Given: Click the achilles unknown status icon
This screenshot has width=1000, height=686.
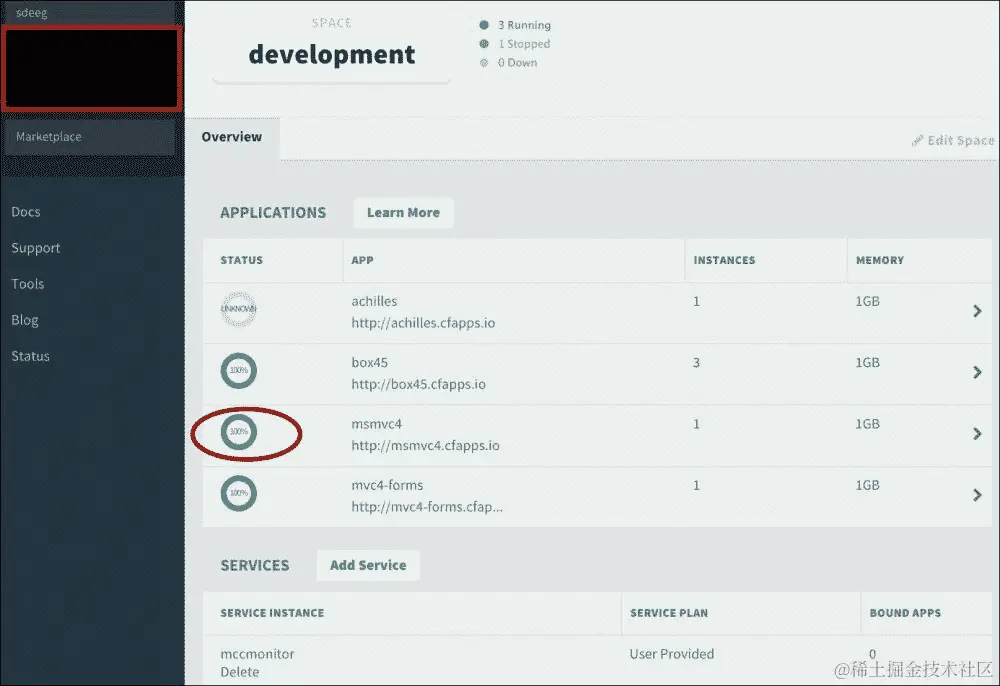Looking at the screenshot, I should pos(239,309).
